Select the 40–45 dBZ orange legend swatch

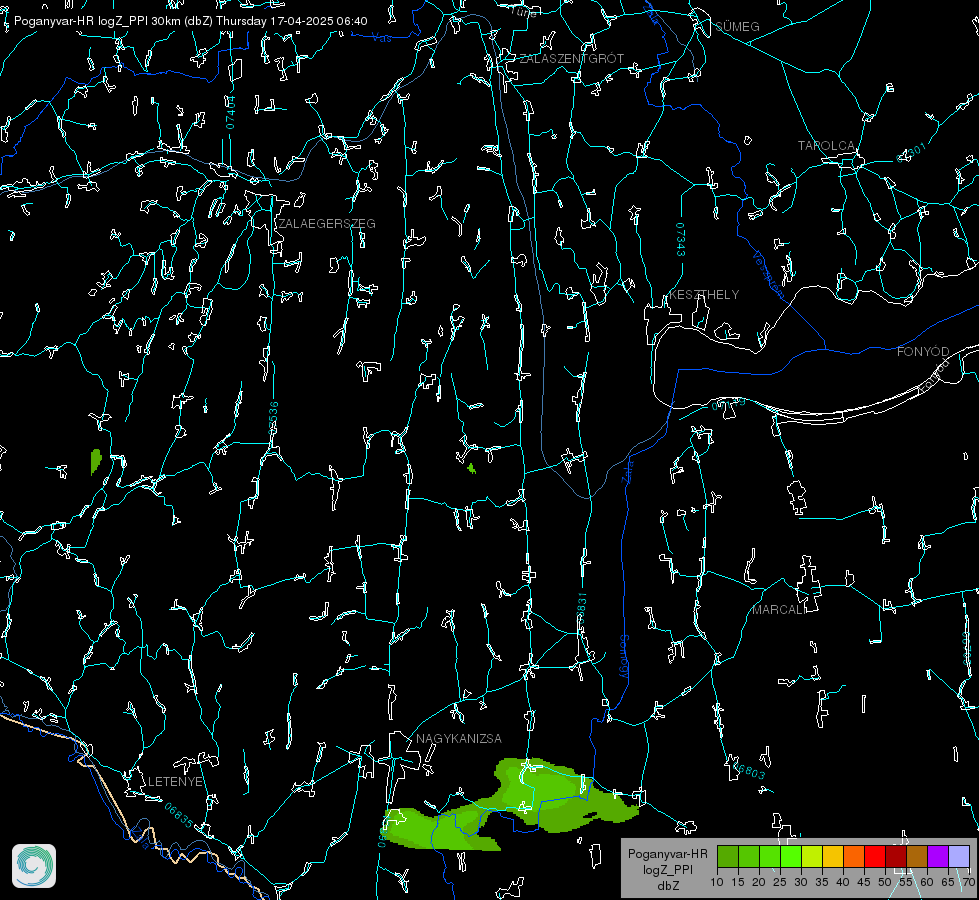tap(854, 856)
